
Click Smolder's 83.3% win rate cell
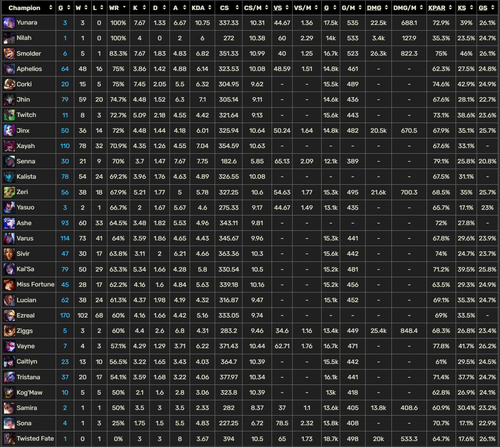(118, 53)
